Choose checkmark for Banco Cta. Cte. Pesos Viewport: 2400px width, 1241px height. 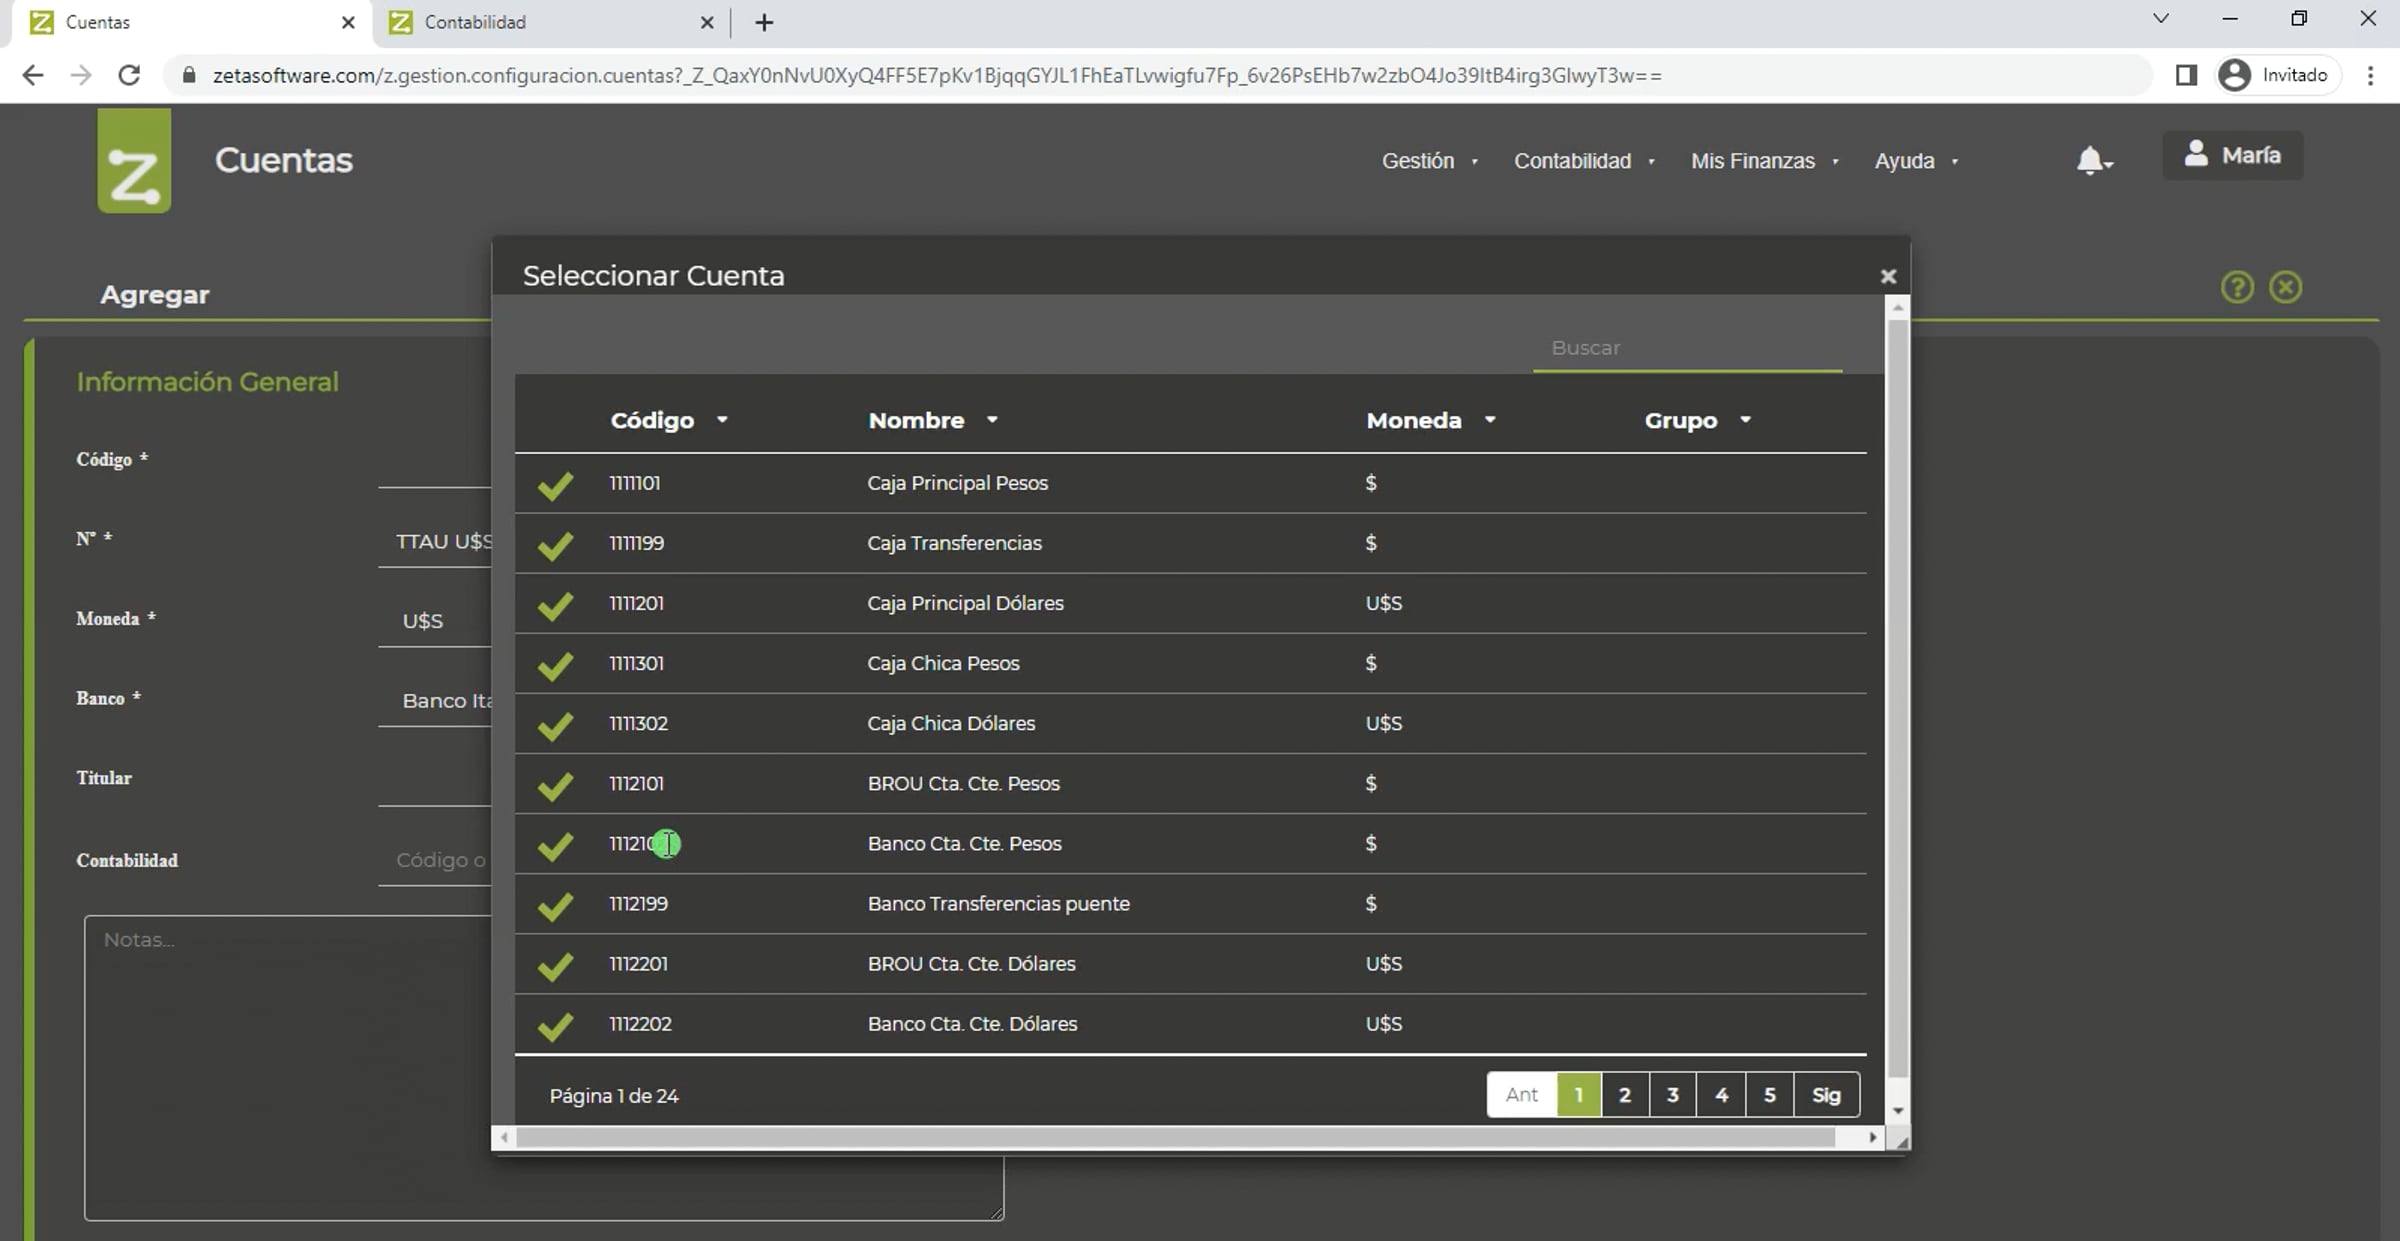(x=555, y=845)
